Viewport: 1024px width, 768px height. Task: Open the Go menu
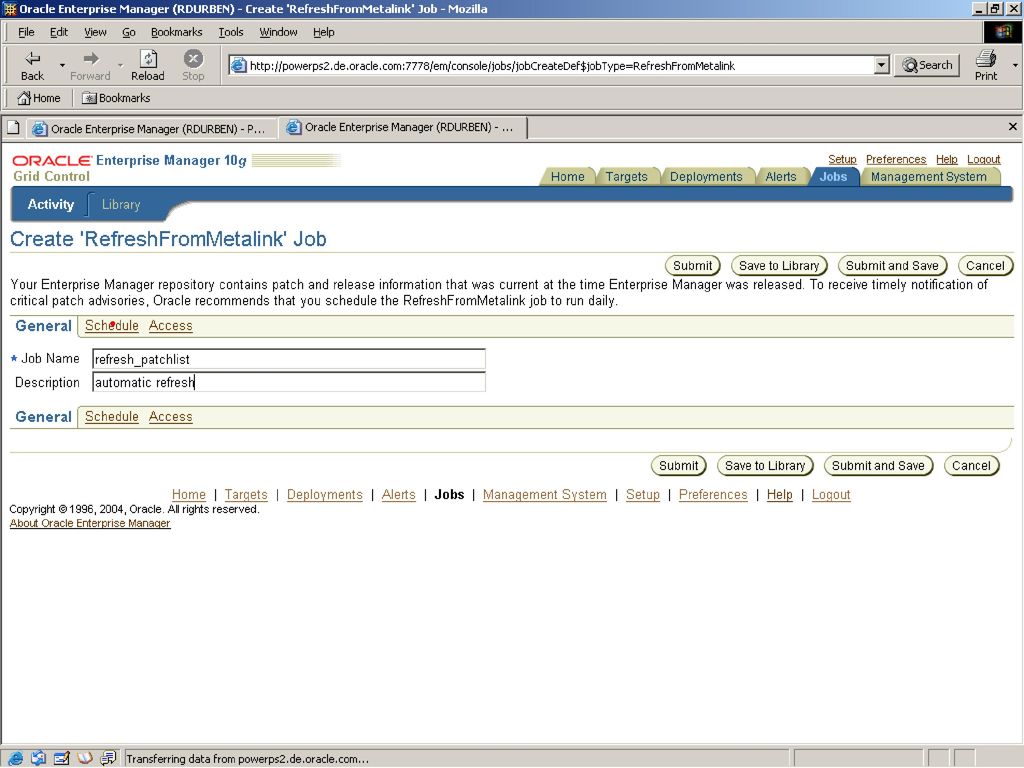pyautogui.click(x=129, y=32)
